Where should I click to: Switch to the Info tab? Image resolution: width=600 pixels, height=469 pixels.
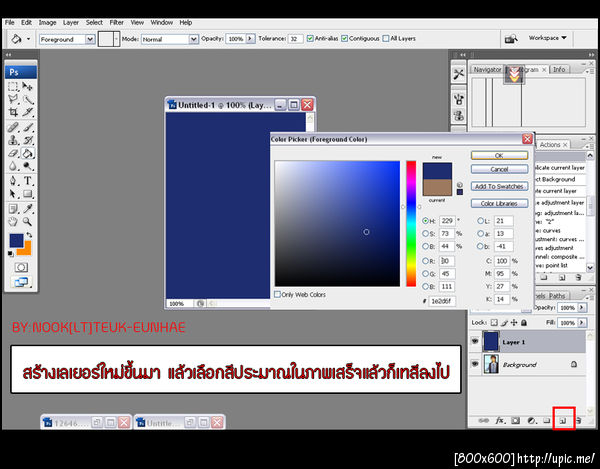coord(559,69)
